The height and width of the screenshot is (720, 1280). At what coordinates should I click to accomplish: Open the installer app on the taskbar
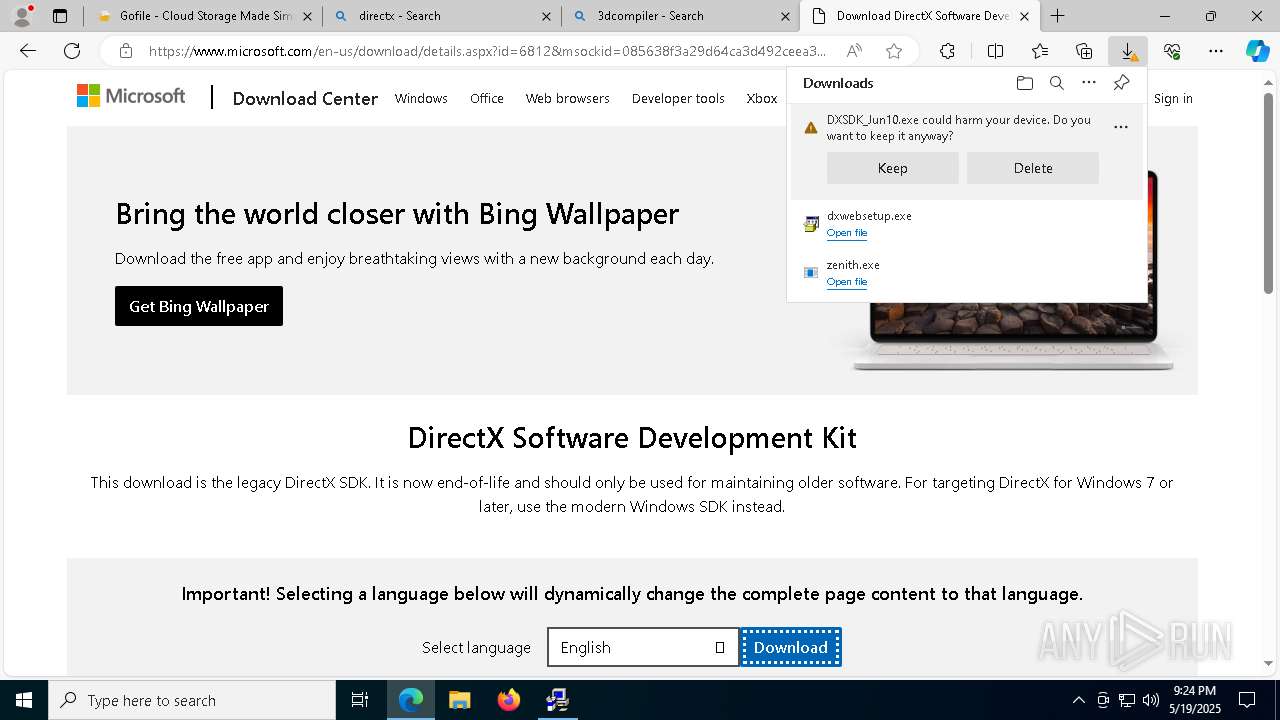click(x=557, y=700)
